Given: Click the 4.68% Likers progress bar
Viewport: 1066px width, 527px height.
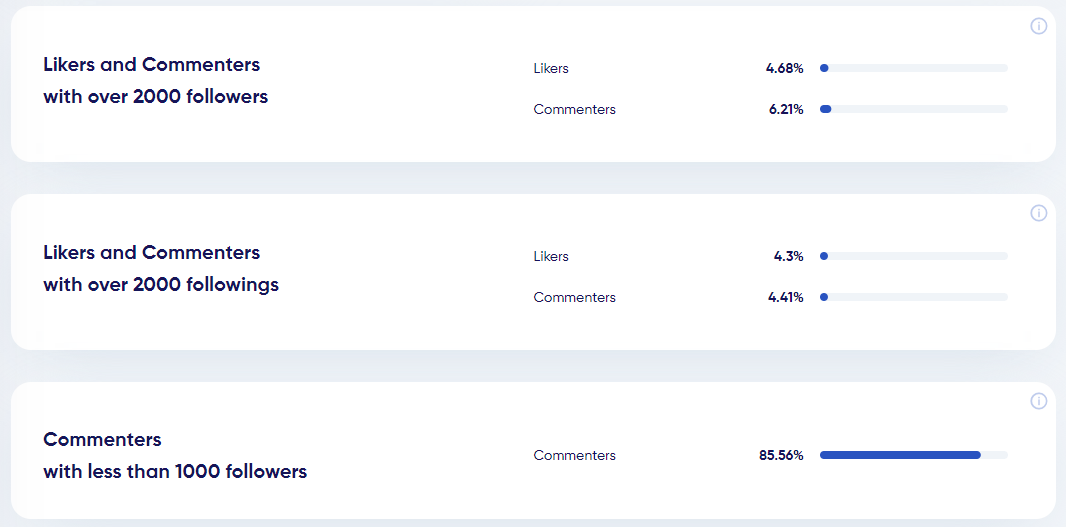Looking at the screenshot, I should pyautogui.click(x=914, y=68).
